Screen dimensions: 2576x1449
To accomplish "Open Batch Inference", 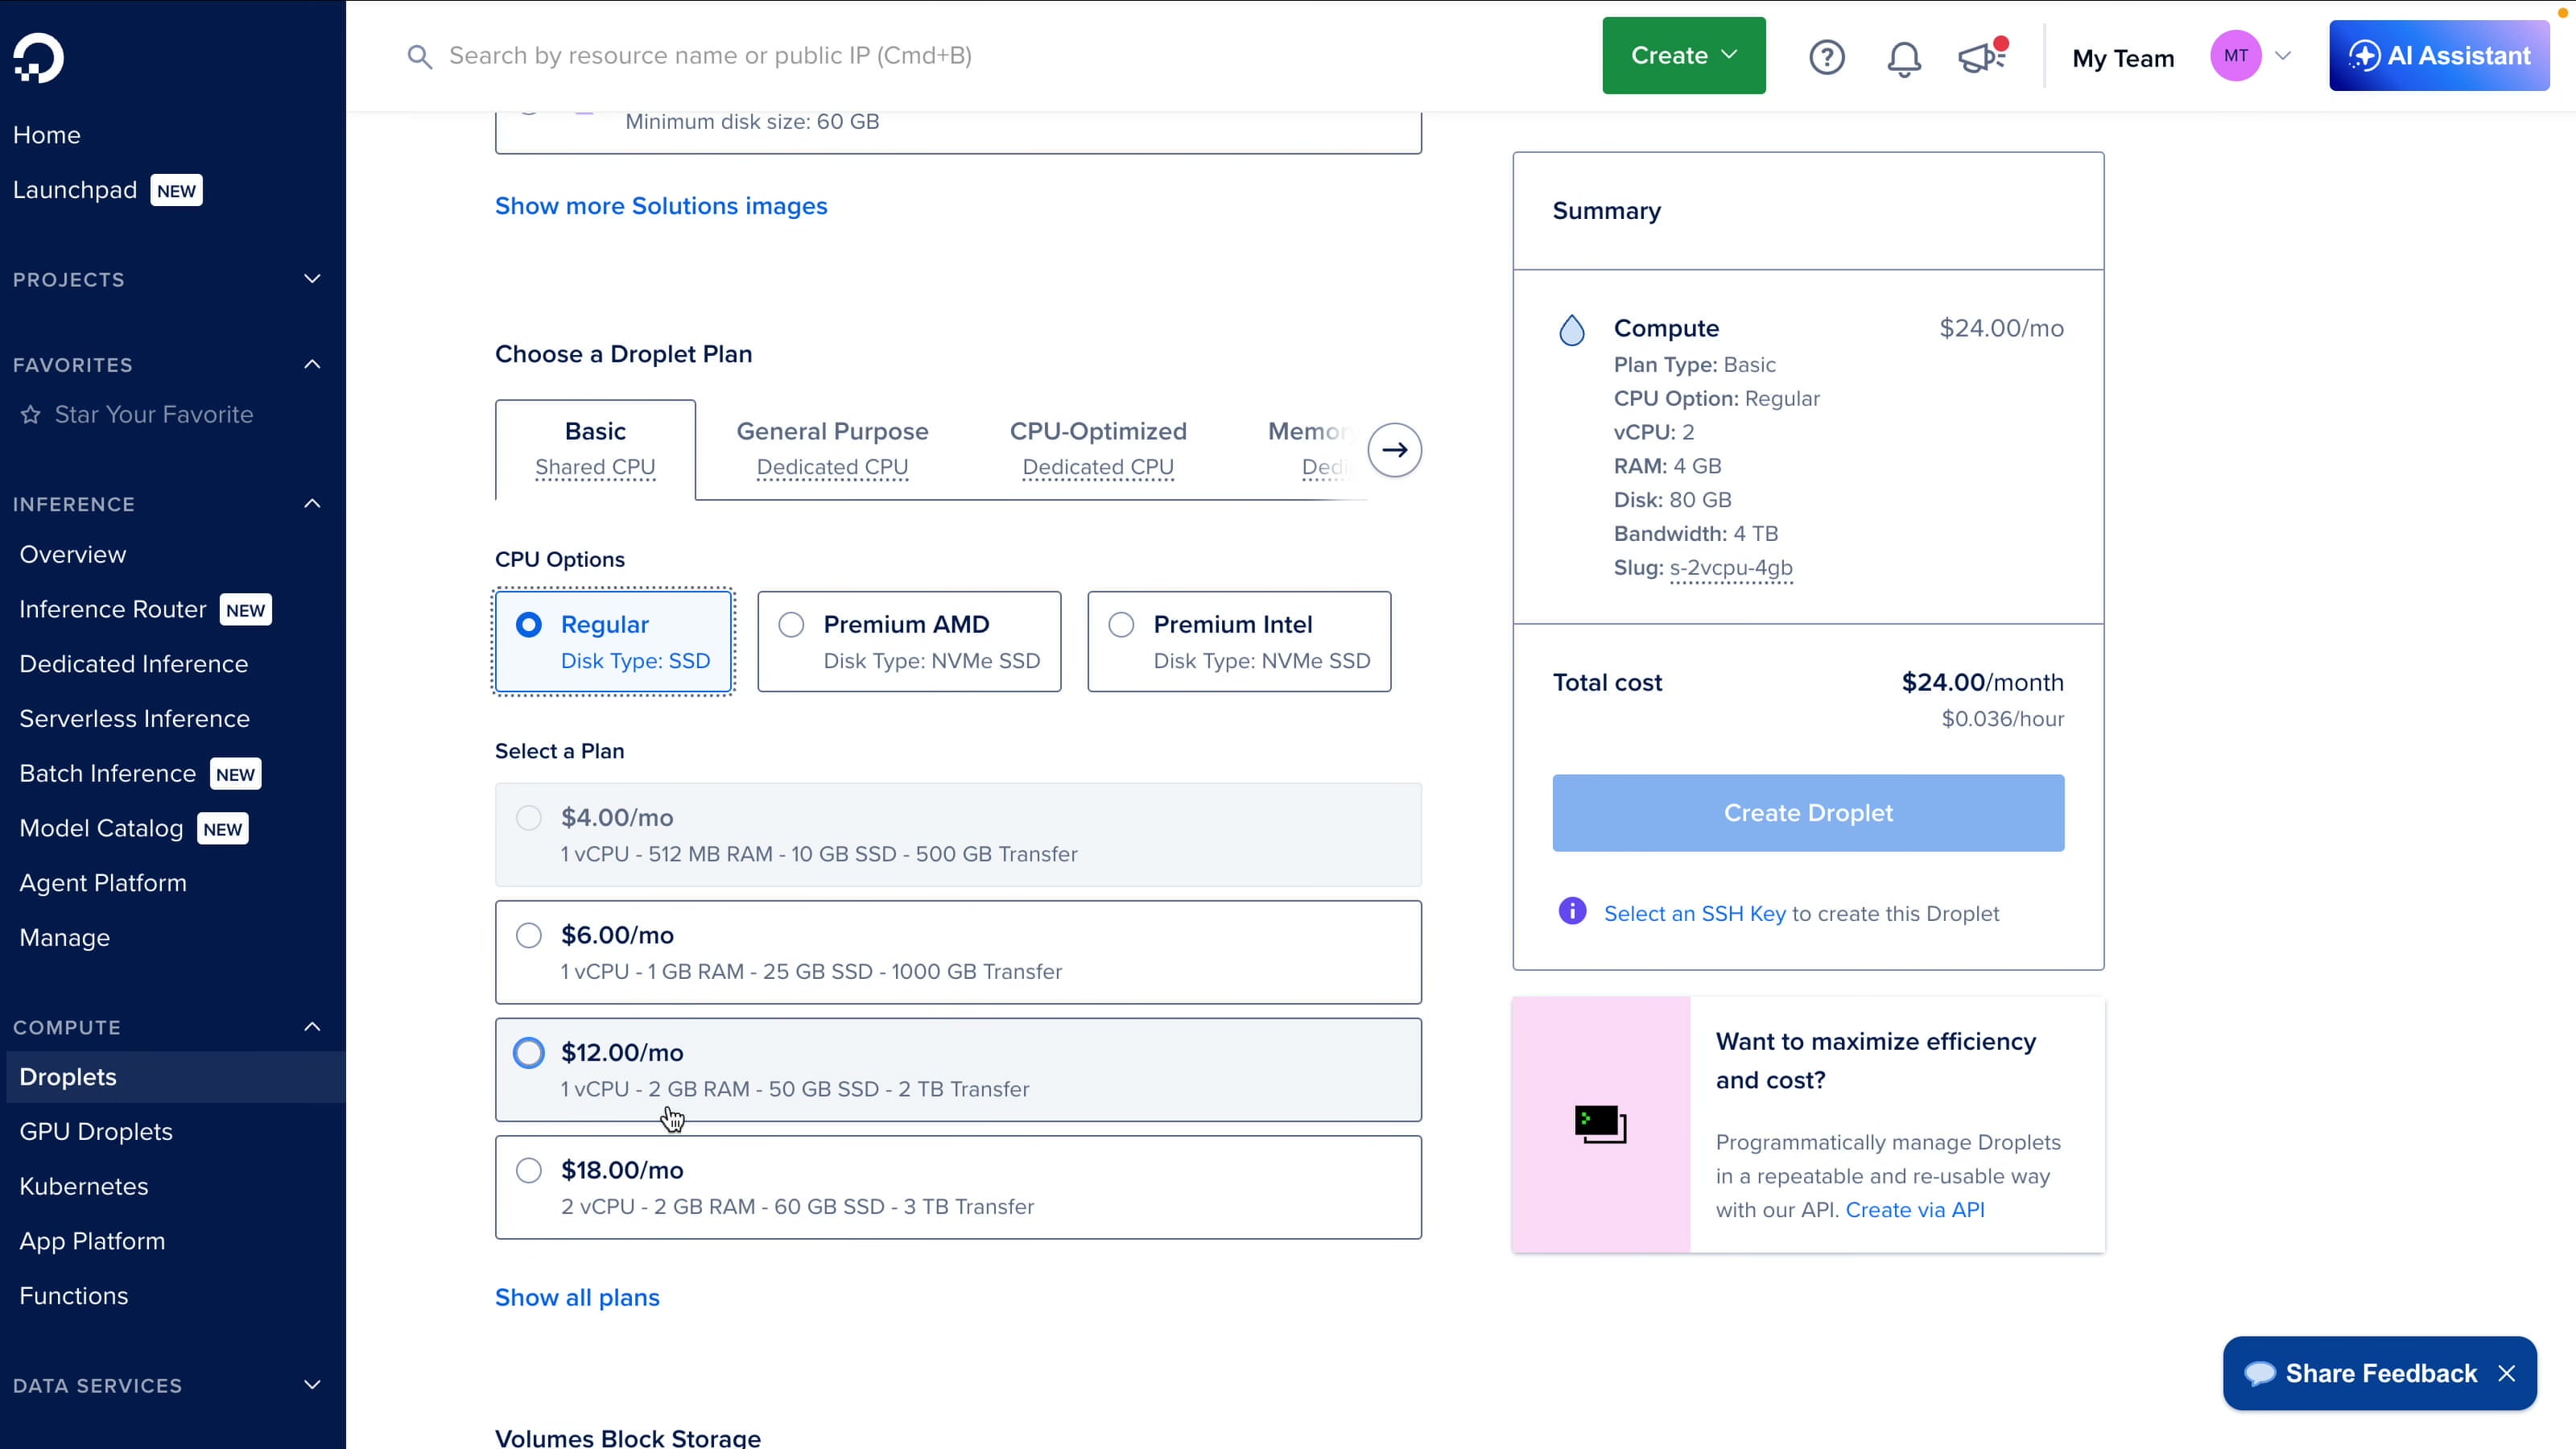I will tap(108, 773).
